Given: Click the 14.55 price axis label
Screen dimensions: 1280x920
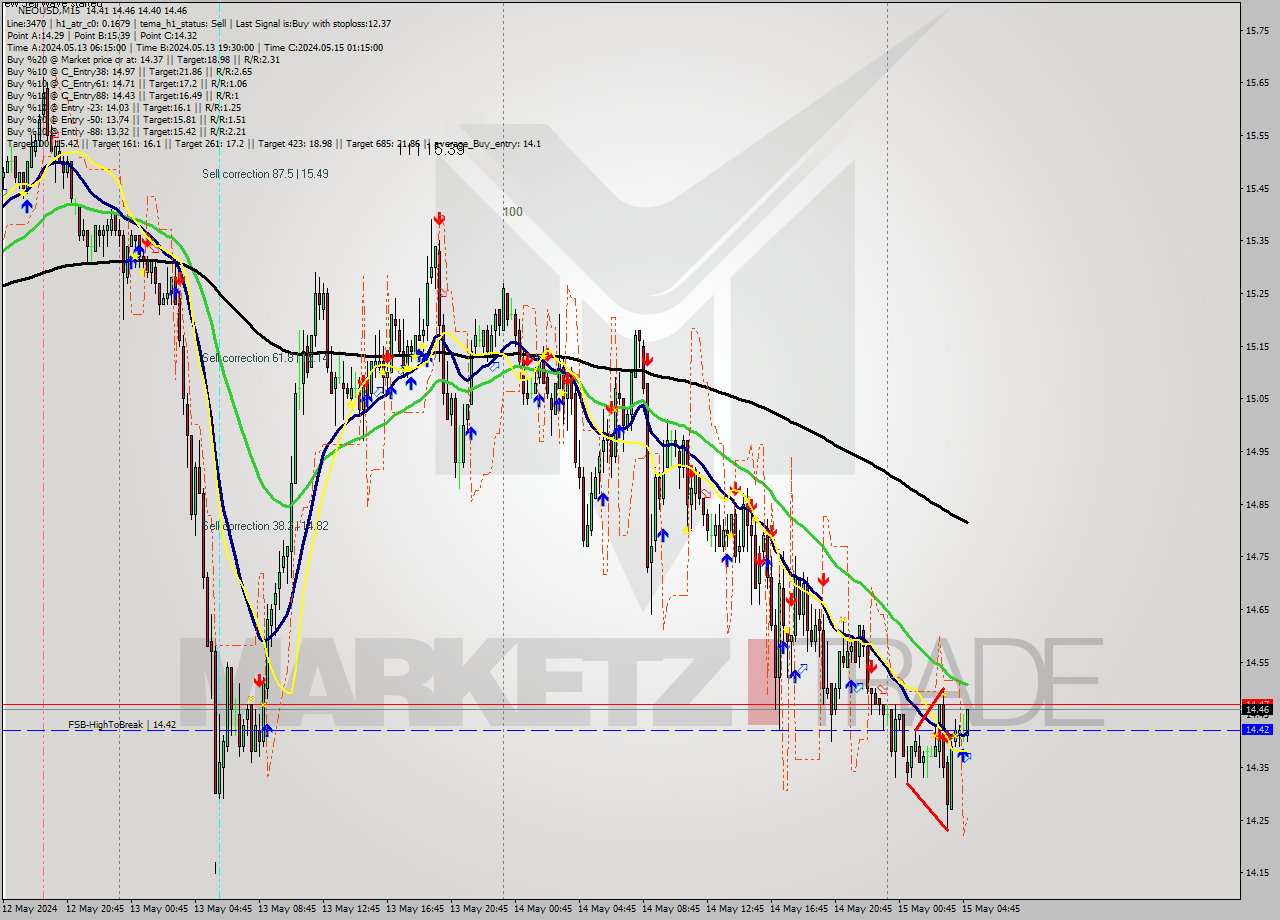Looking at the screenshot, I should click(1257, 662).
